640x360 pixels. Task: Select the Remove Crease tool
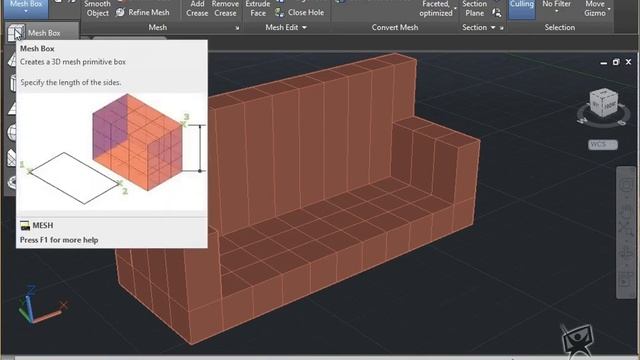coord(225,9)
